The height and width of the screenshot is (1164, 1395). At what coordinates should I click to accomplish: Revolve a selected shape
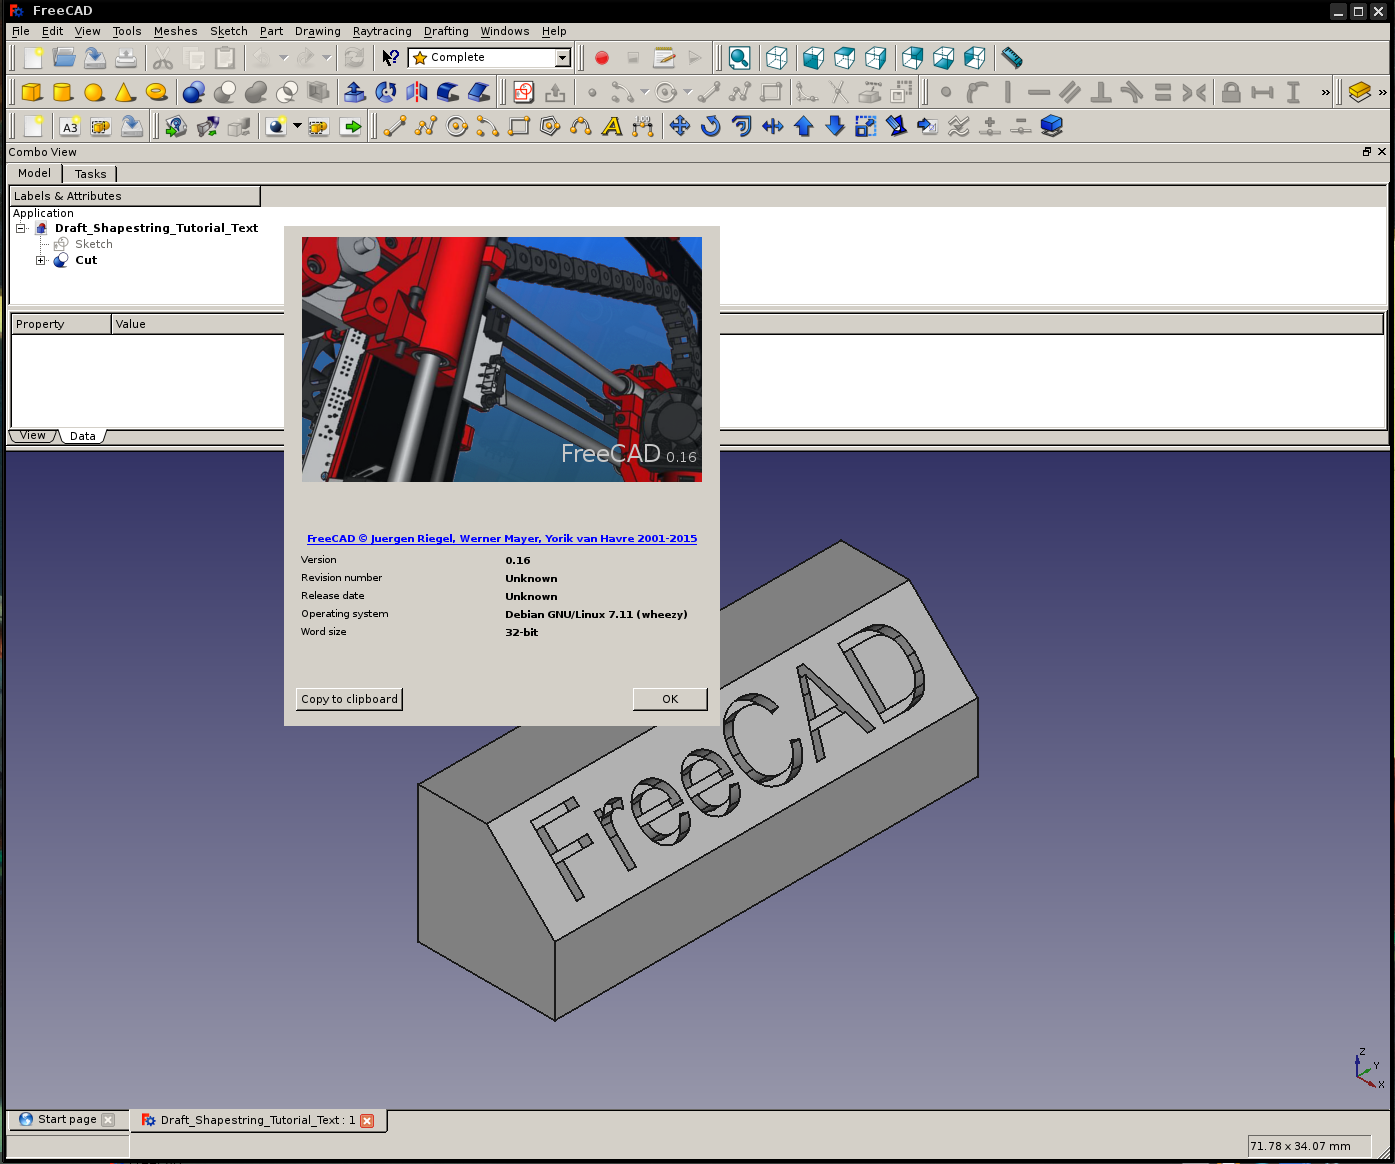coord(385,93)
